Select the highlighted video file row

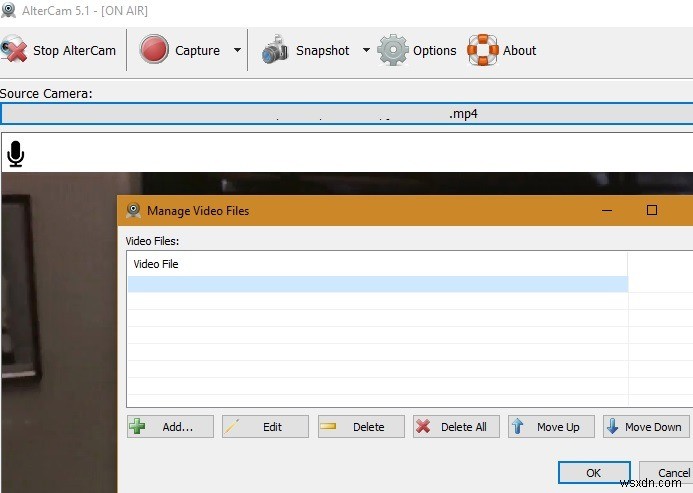[378, 284]
